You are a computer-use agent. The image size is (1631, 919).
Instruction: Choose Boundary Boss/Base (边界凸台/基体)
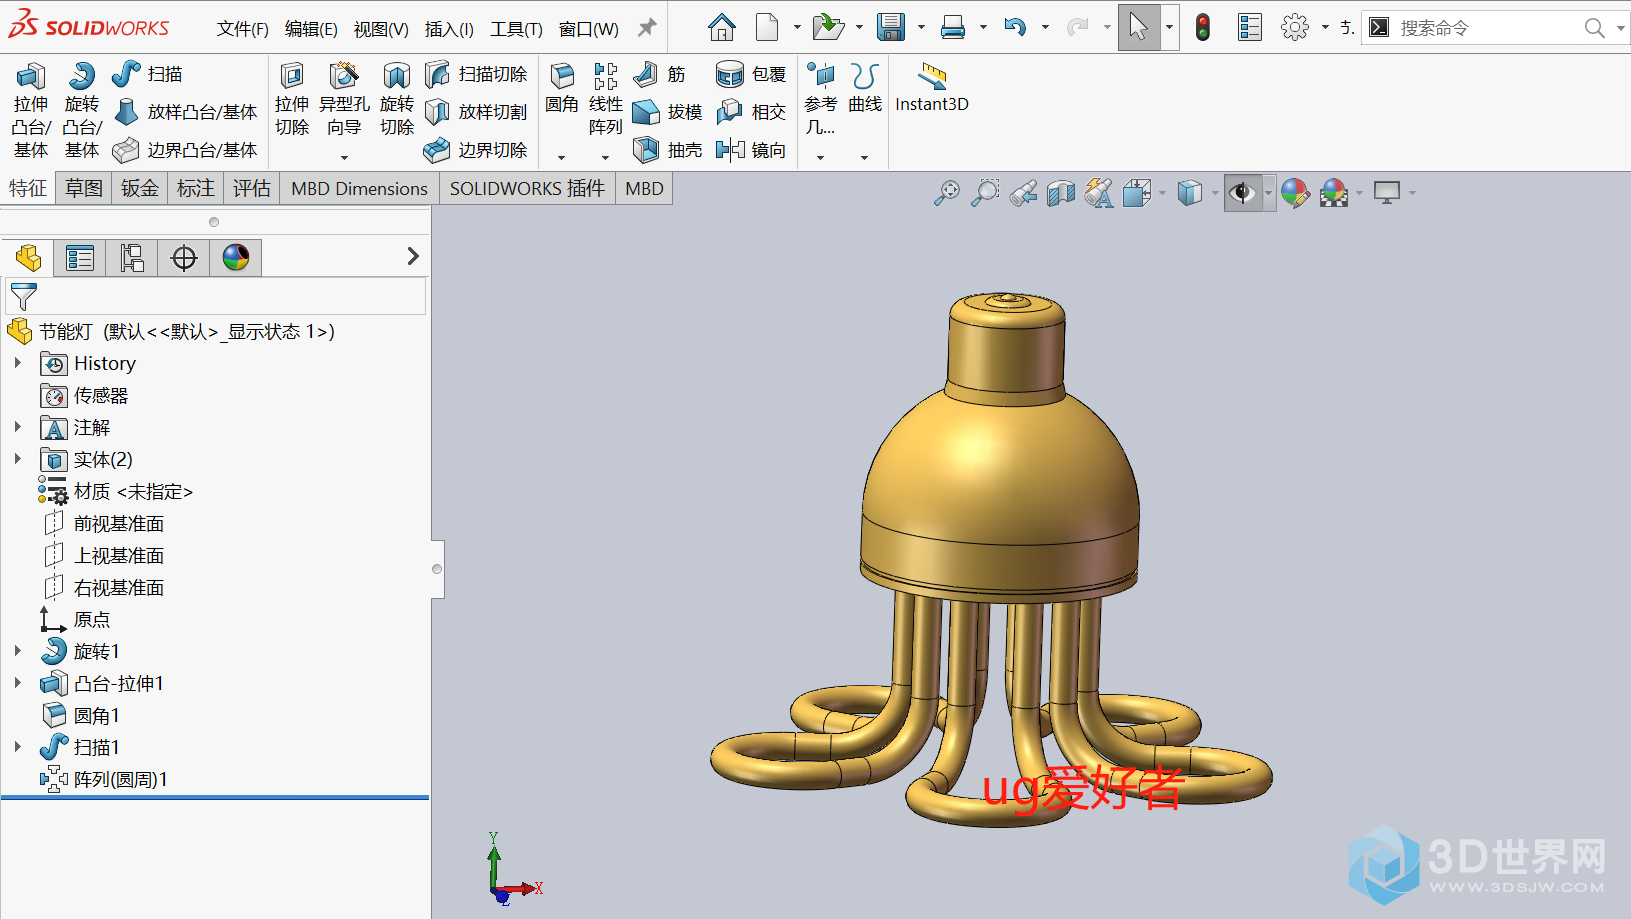pos(186,150)
